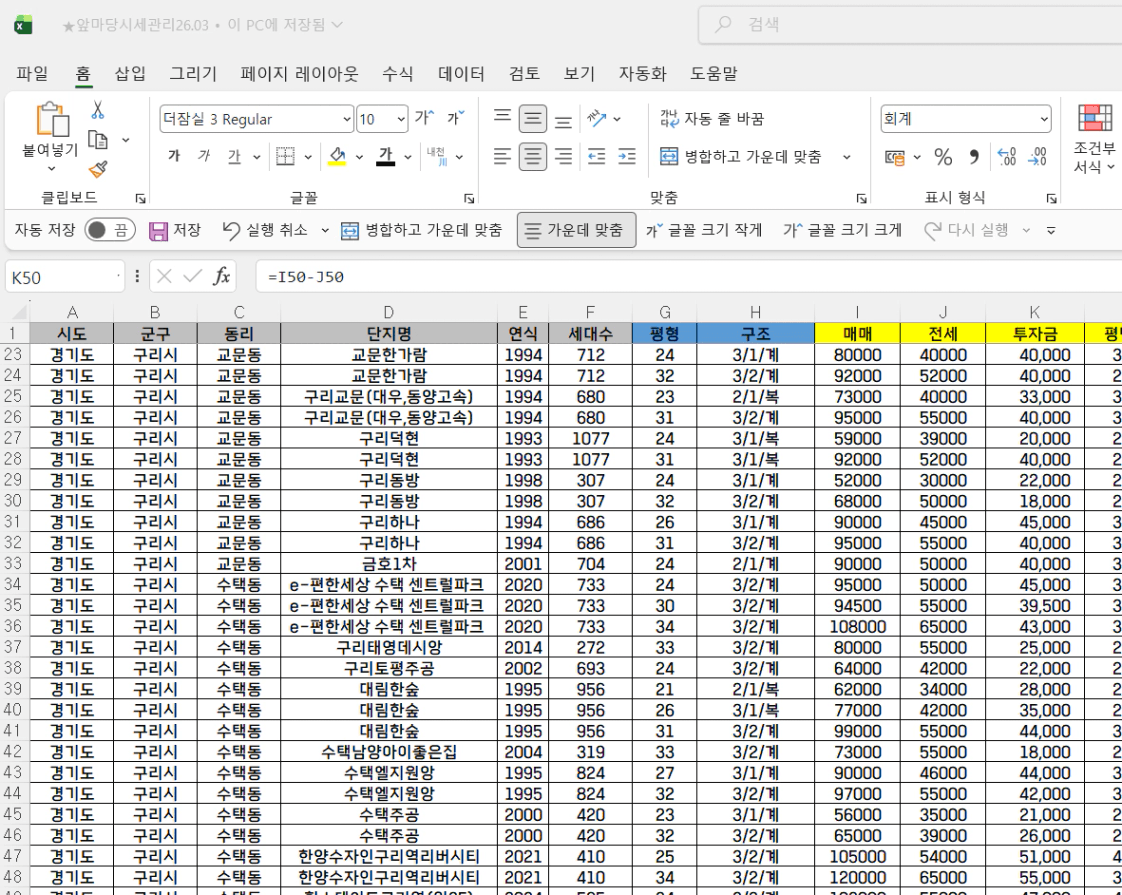The image size is (1122, 895).
Task: Open the font name dropdown
Action: (347, 120)
